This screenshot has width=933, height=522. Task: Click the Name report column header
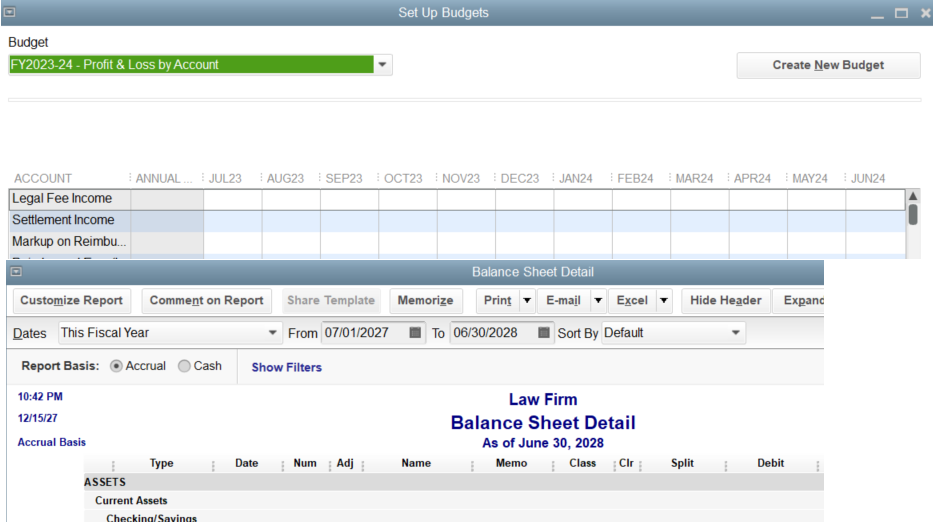[416, 463]
